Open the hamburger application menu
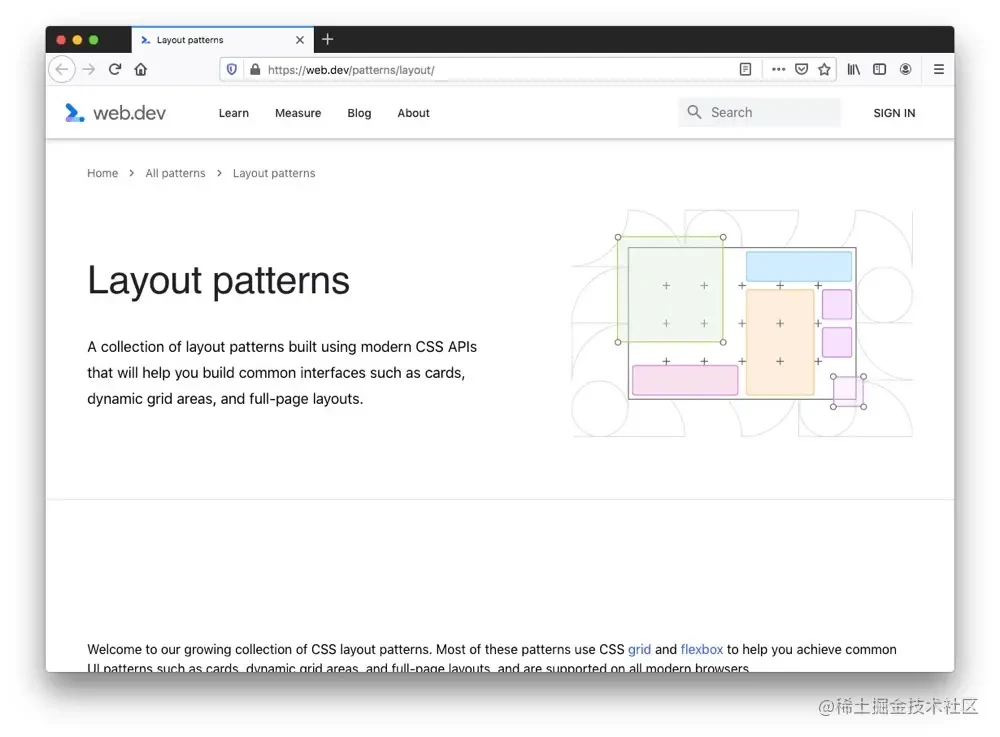Screen dimensions: 1000x737 939,69
